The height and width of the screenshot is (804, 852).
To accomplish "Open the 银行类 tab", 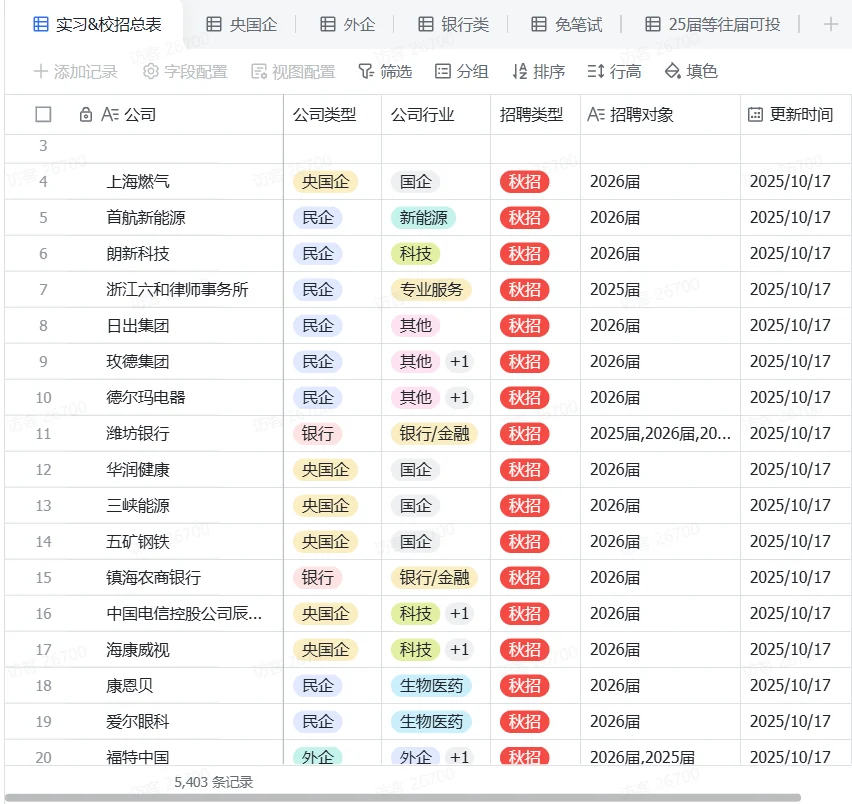I will point(453,24).
